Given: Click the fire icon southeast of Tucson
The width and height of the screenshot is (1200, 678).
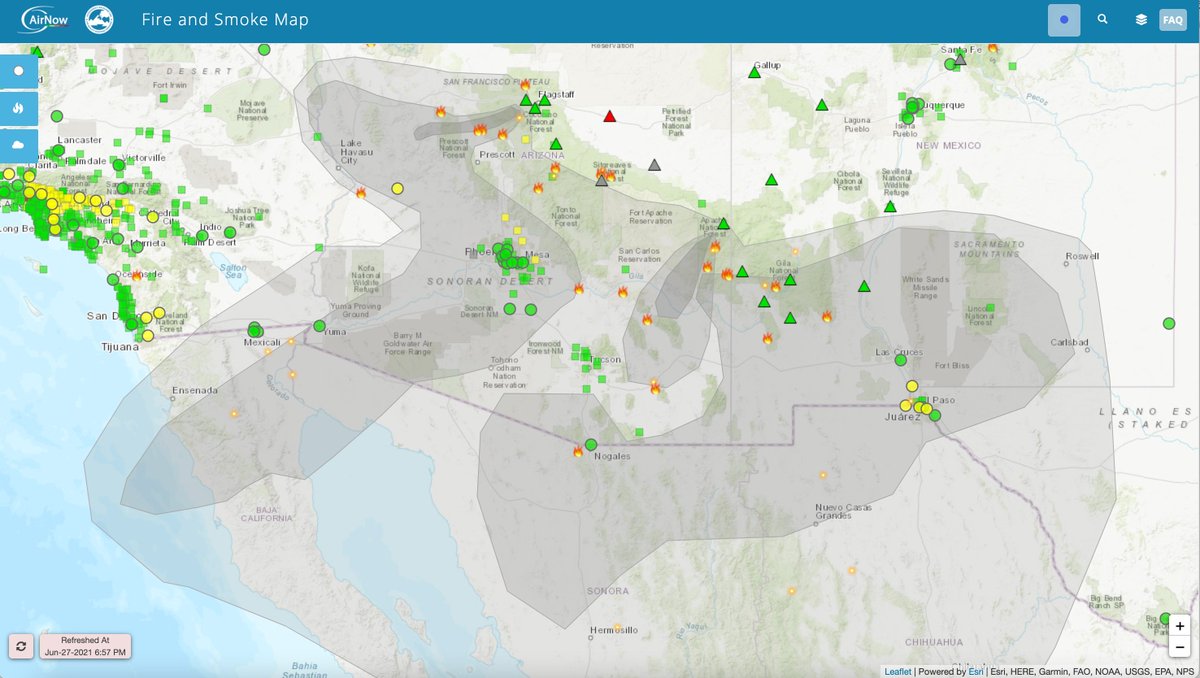Looking at the screenshot, I should pos(655,387).
